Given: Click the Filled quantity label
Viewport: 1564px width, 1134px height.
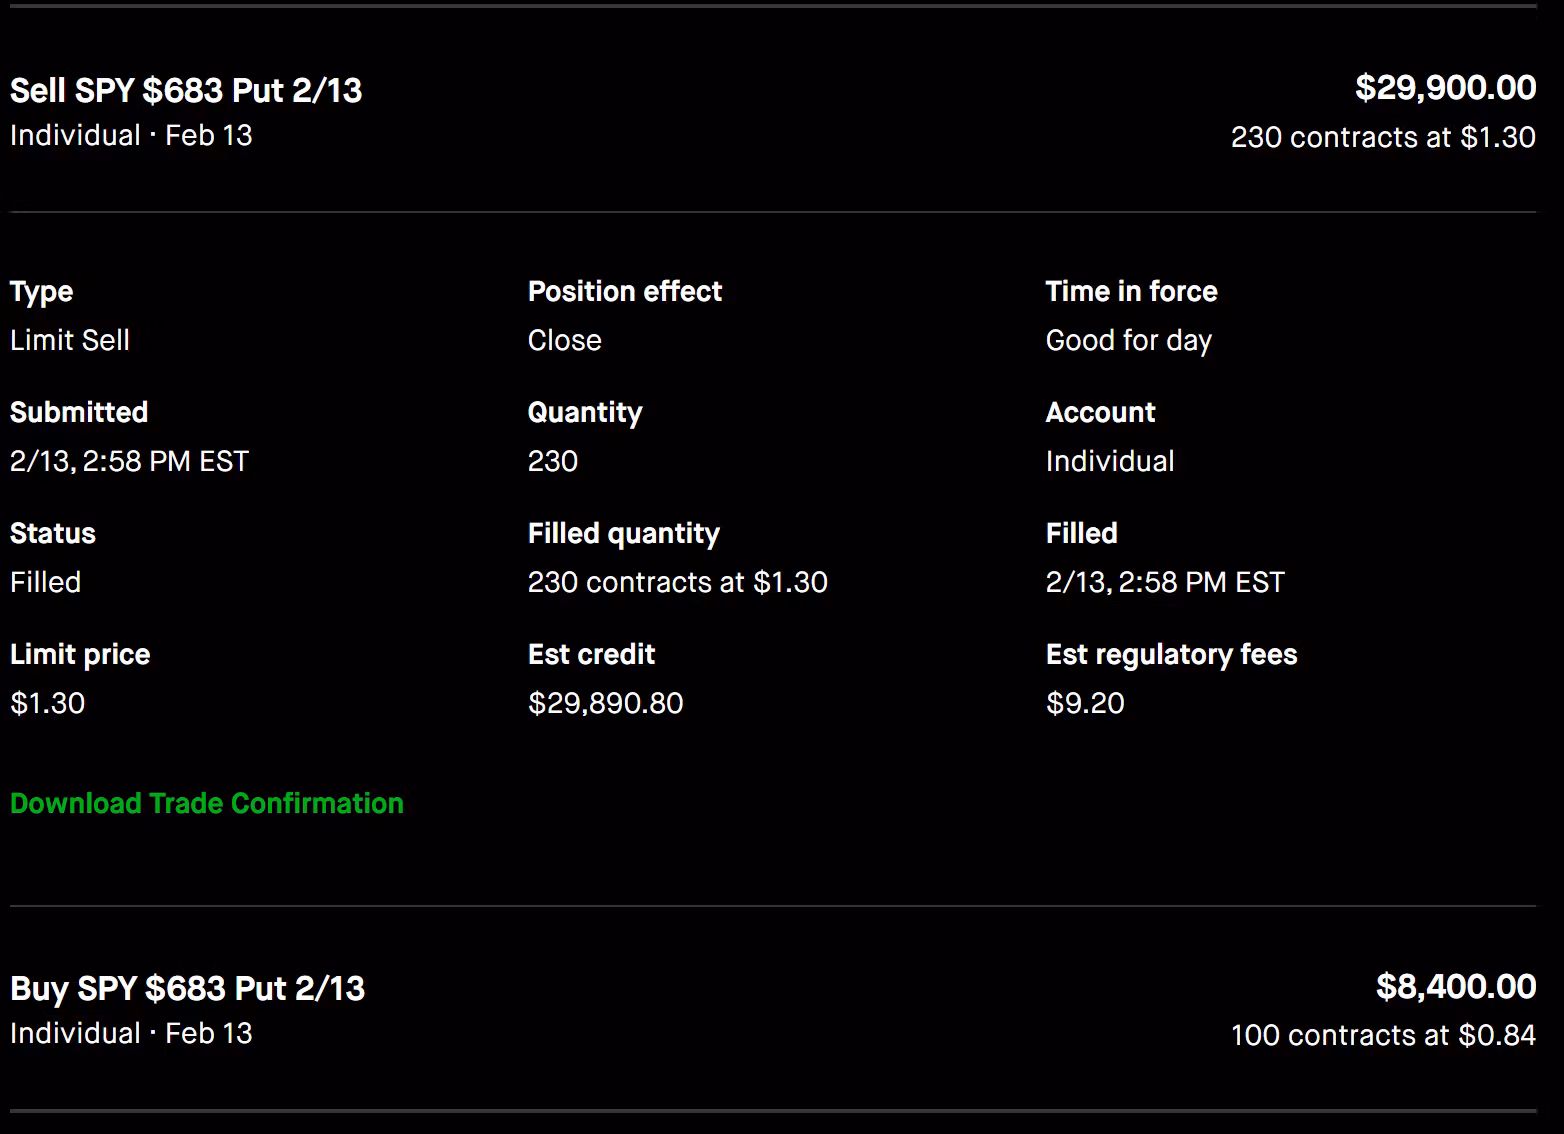Looking at the screenshot, I should 623,534.
